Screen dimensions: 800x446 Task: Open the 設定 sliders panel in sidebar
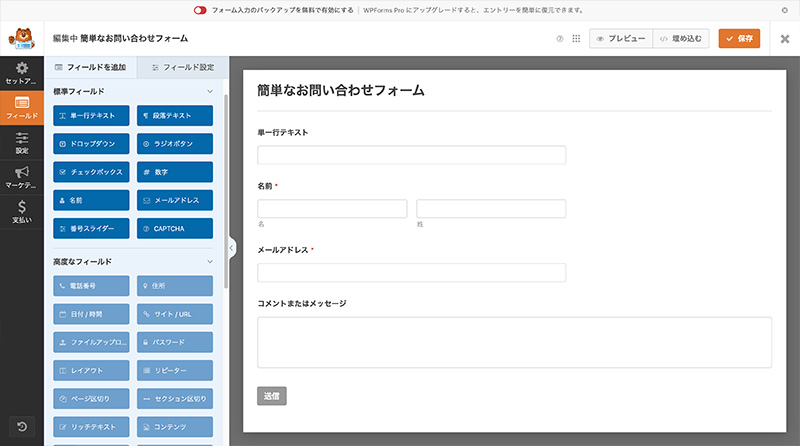click(x=21, y=143)
